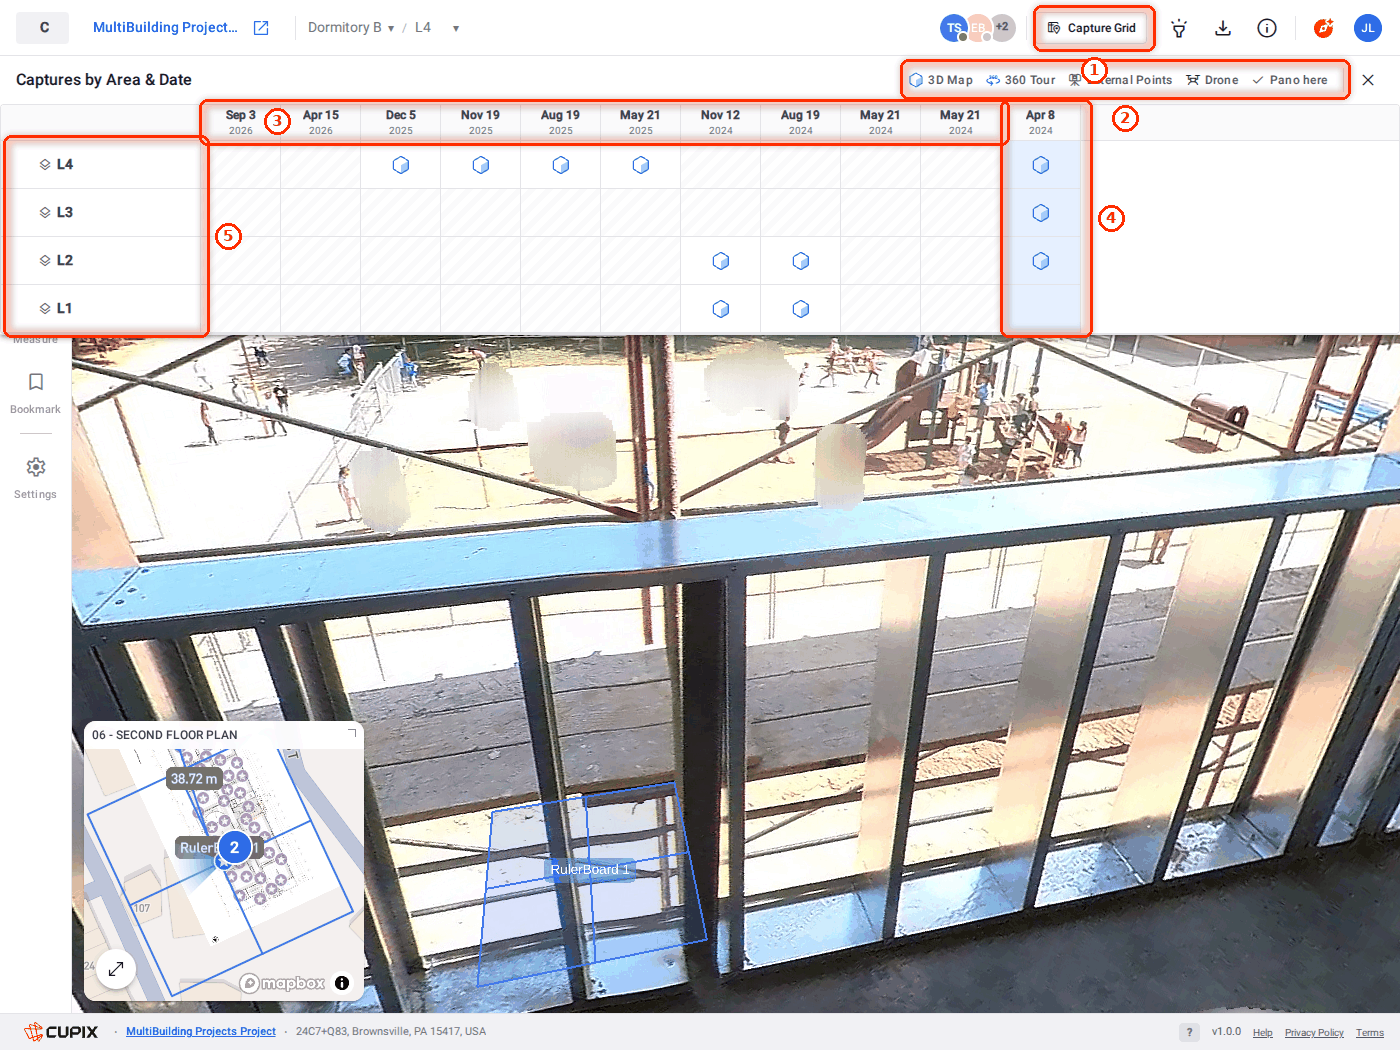Click the RulerBoard 1 label in the 3D view
The height and width of the screenshot is (1050, 1400).
590,870
